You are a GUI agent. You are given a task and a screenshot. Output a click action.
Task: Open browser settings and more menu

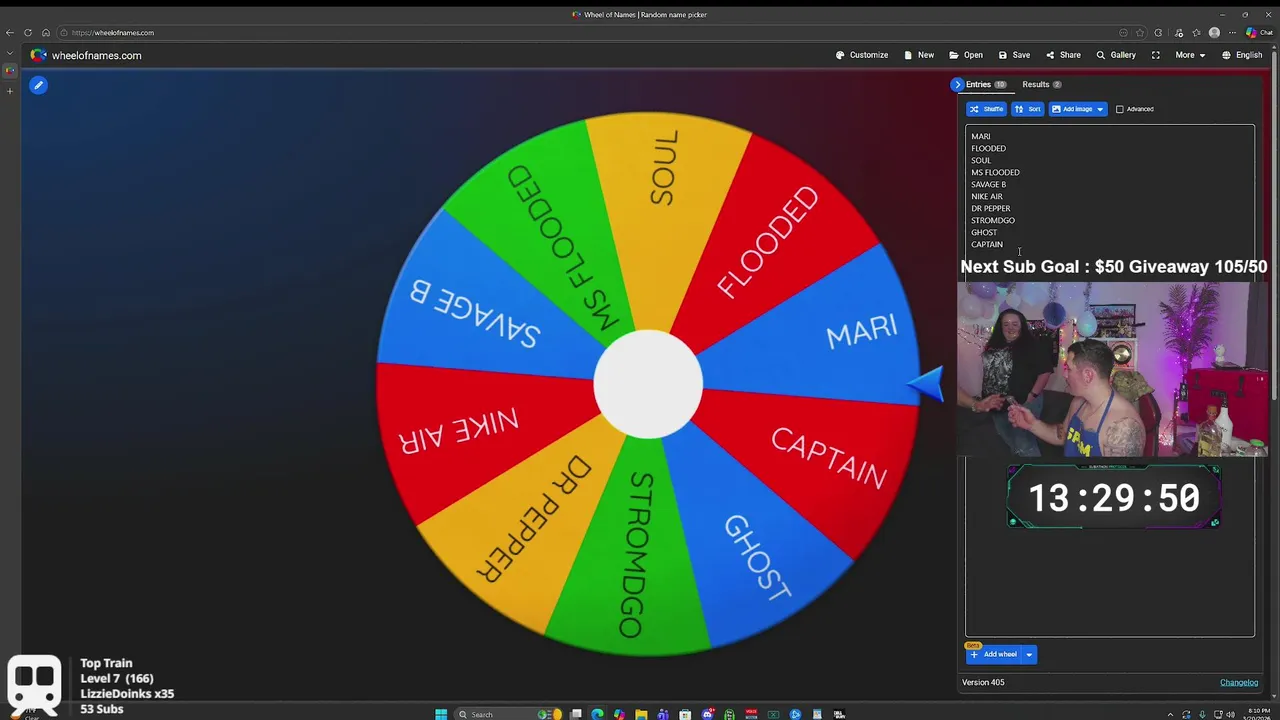click(1232, 33)
